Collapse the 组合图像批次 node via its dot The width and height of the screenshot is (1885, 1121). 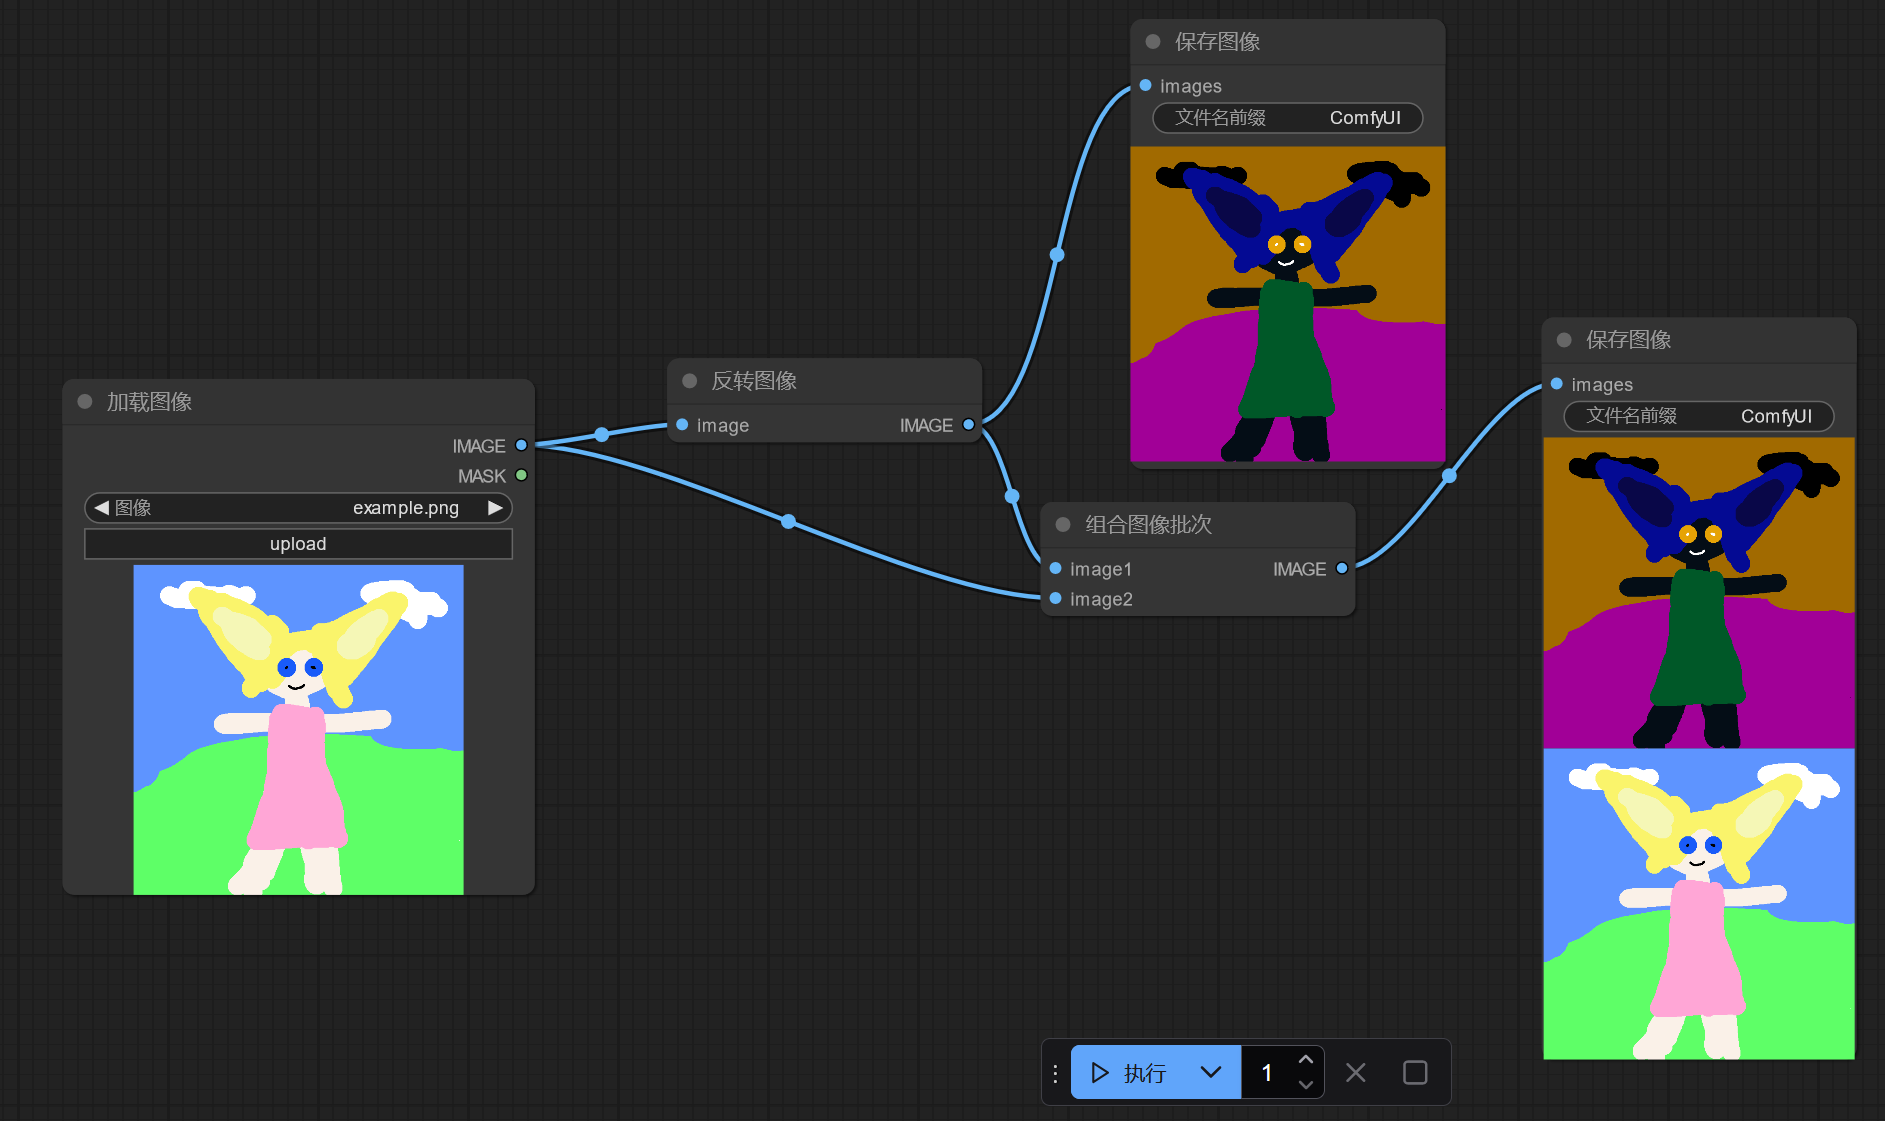tap(1063, 525)
